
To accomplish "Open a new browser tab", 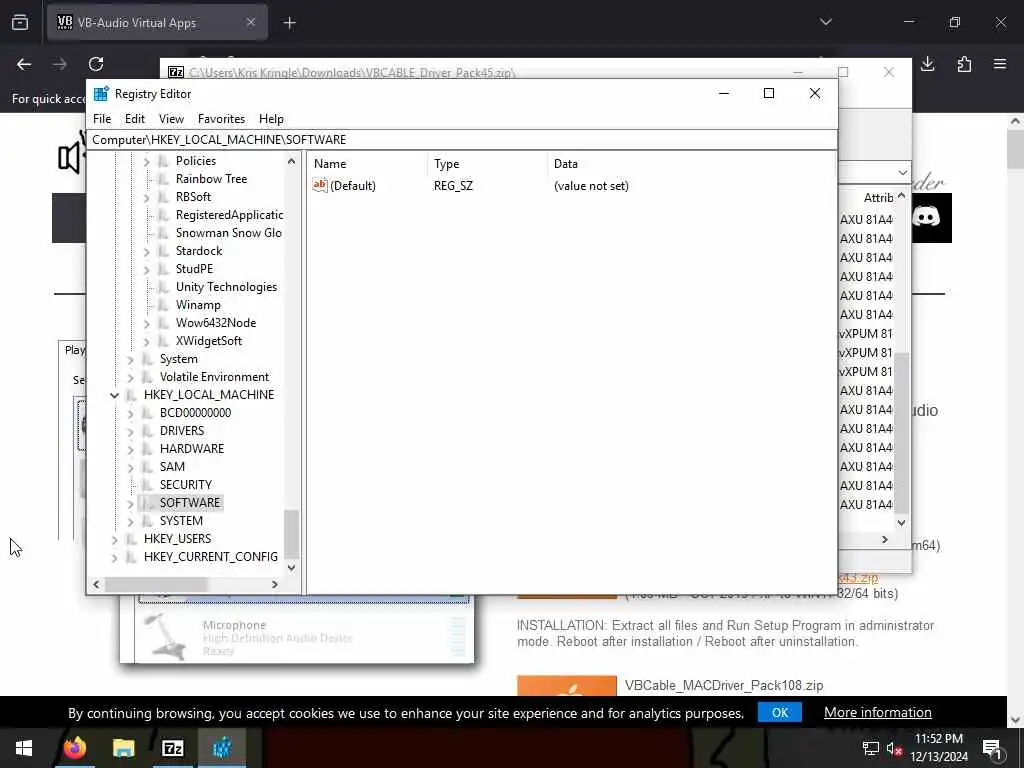I will (289, 23).
